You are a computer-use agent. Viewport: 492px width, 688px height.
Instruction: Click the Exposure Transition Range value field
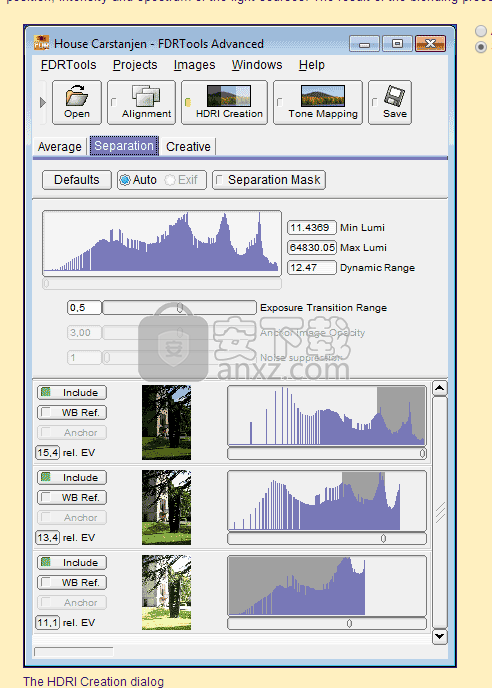[84, 308]
